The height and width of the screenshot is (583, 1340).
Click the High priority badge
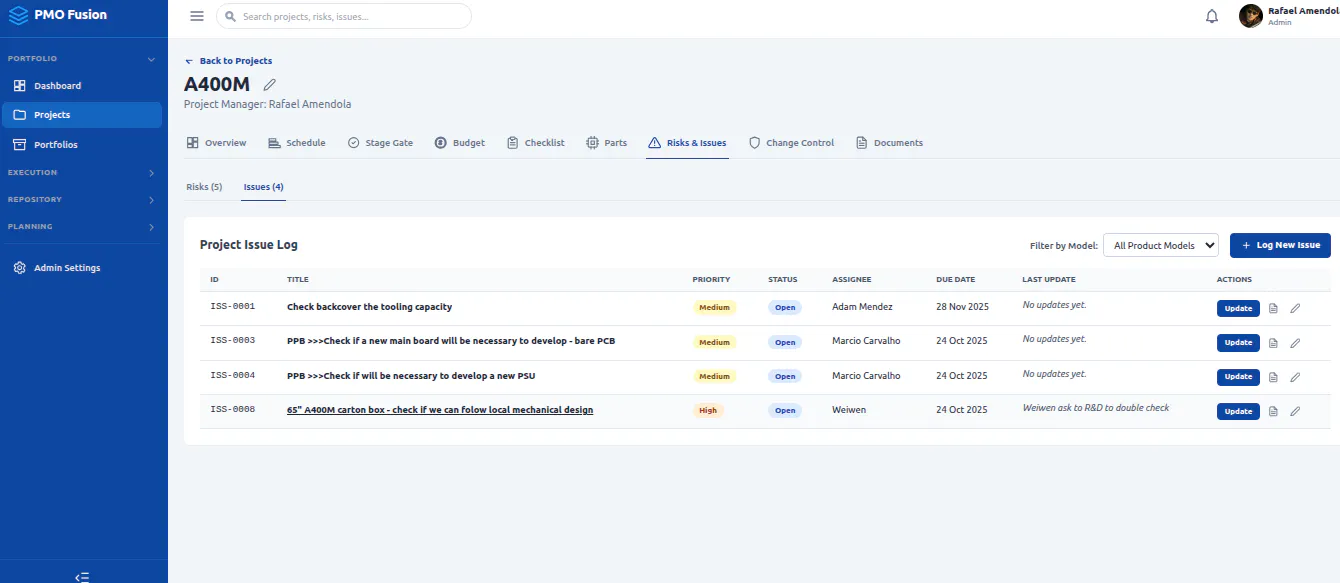coord(708,410)
